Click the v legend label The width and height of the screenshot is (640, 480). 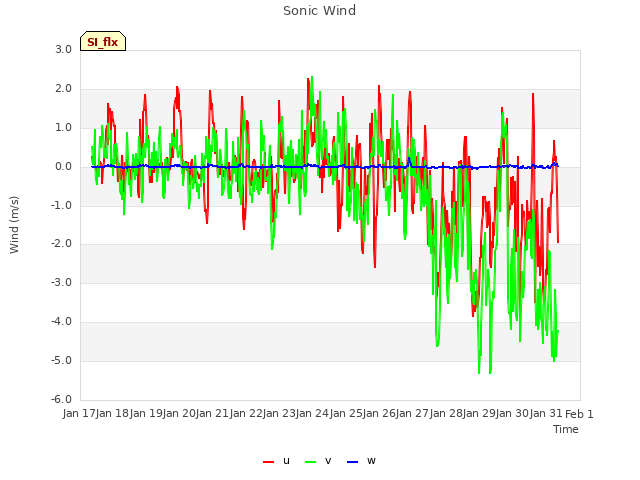[x=328, y=461]
